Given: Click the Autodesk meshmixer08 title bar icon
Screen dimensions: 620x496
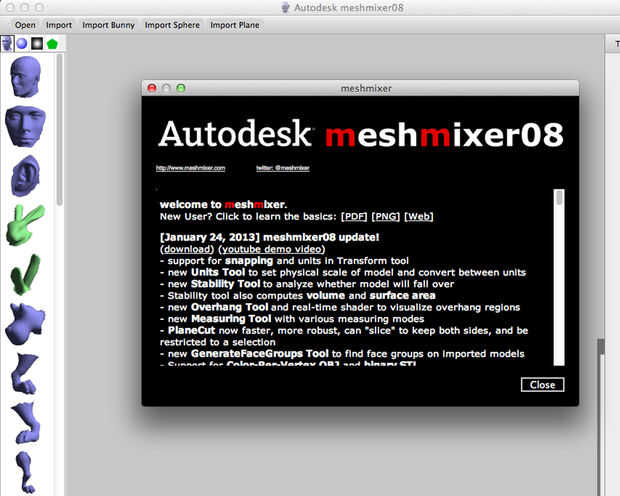Looking at the screenshot, I should [x=285, y=8].
